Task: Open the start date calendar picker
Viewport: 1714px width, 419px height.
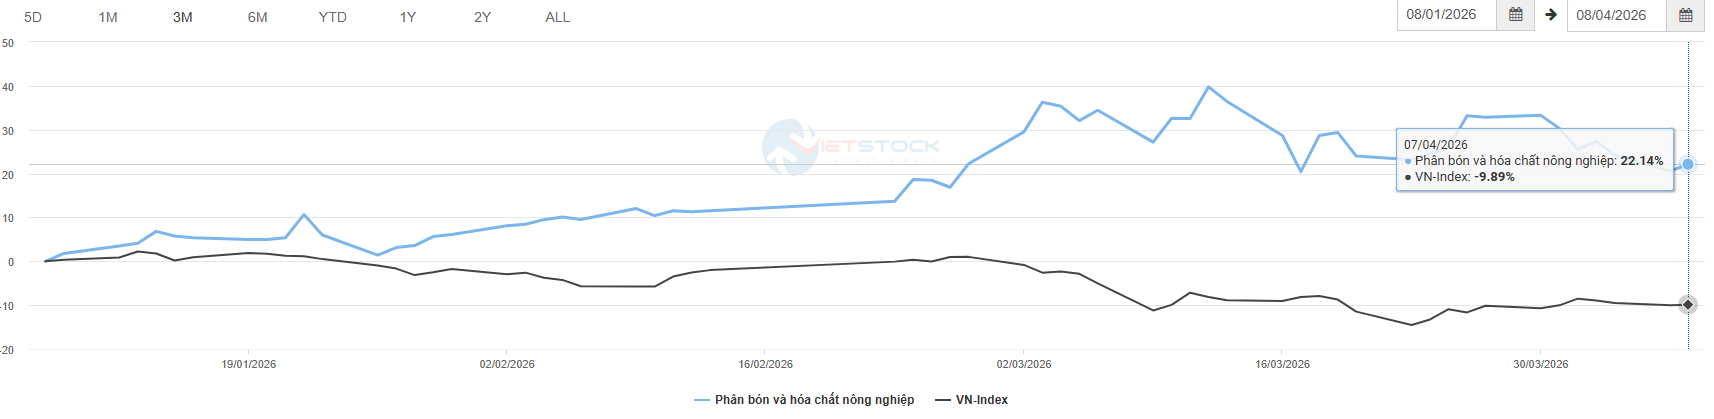Action: pos(1515,15)
